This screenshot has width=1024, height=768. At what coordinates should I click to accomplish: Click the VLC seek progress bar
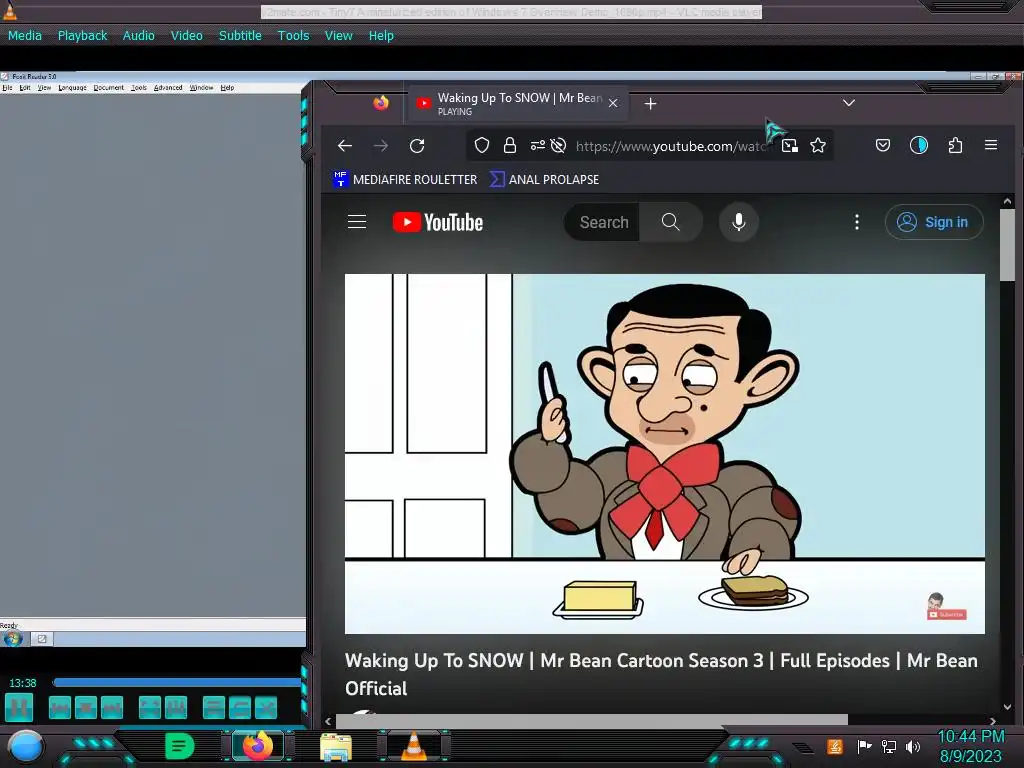[177, 682]
